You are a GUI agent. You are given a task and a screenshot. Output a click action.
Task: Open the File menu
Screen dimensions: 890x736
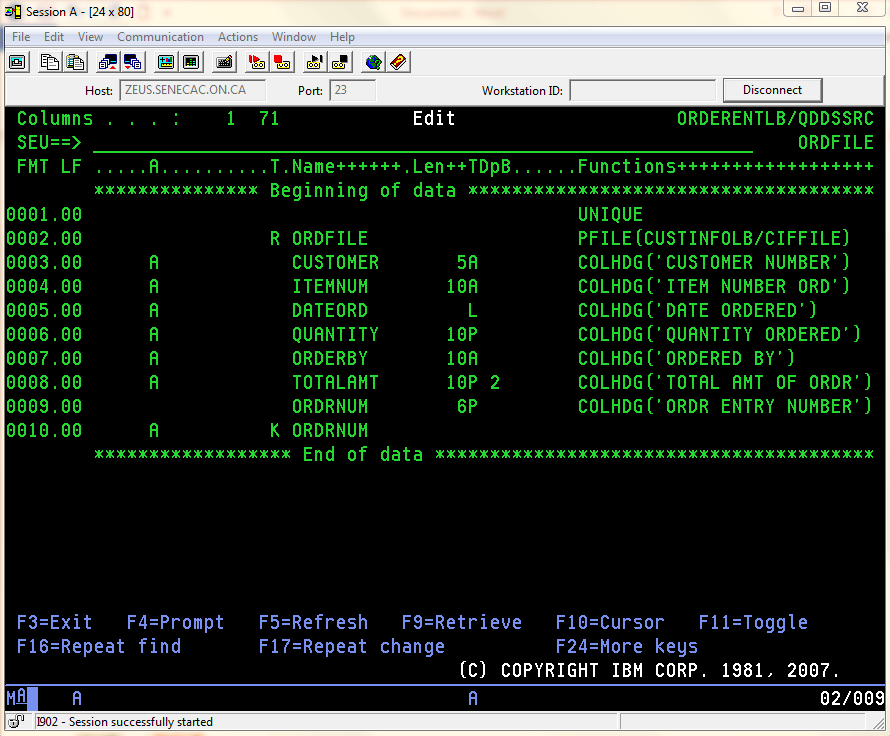[x=20, y=36]
